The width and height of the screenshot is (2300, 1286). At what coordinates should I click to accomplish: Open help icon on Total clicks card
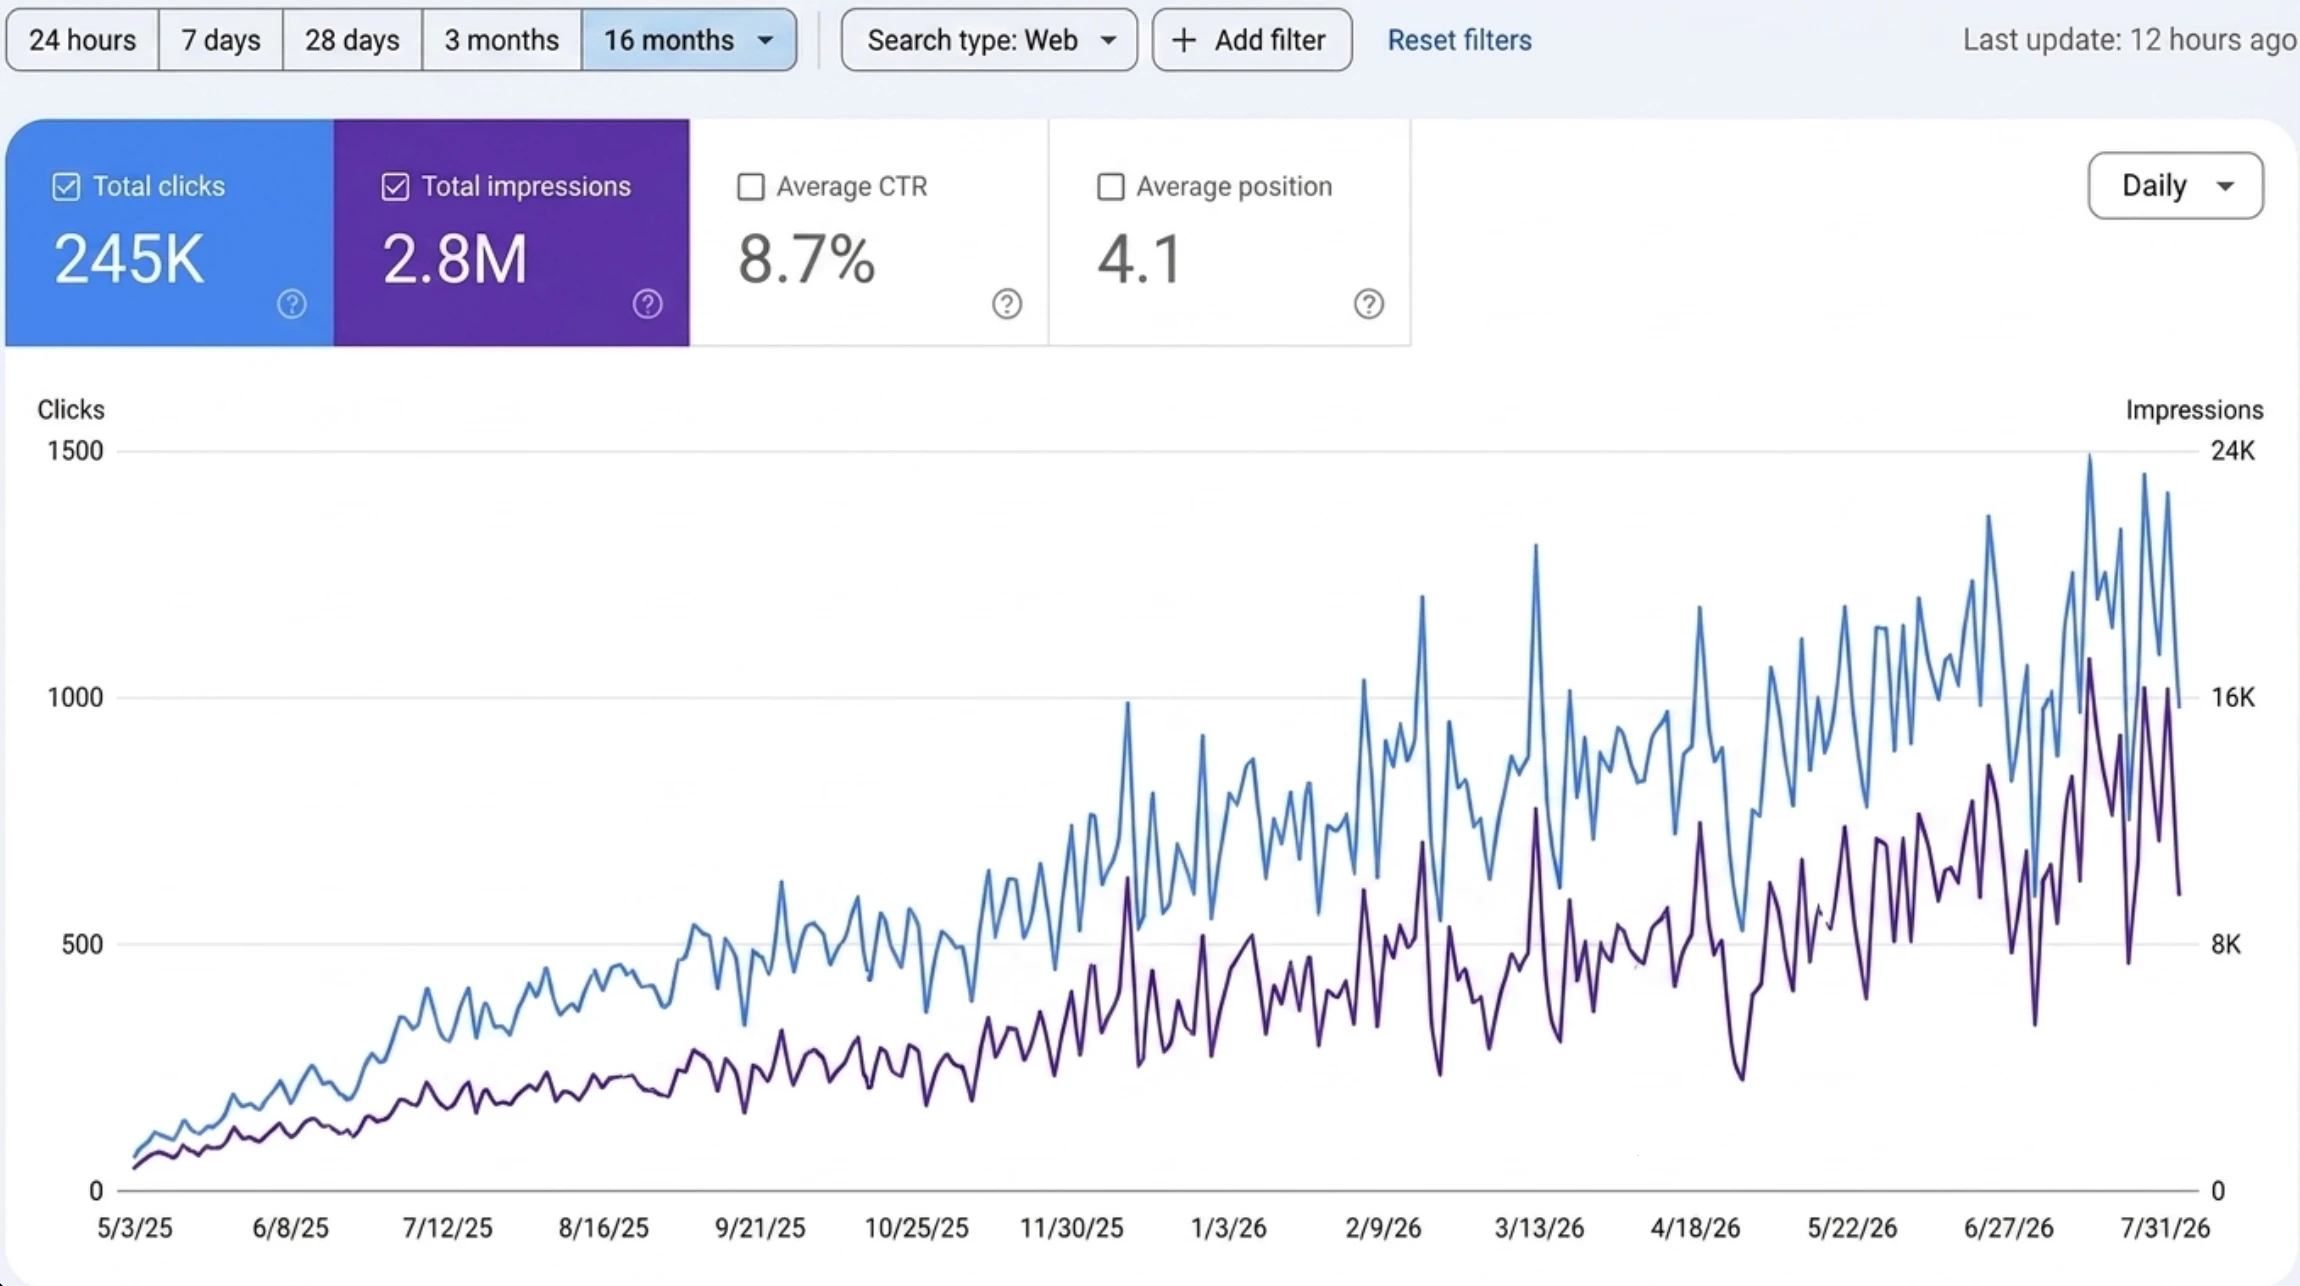291,304
